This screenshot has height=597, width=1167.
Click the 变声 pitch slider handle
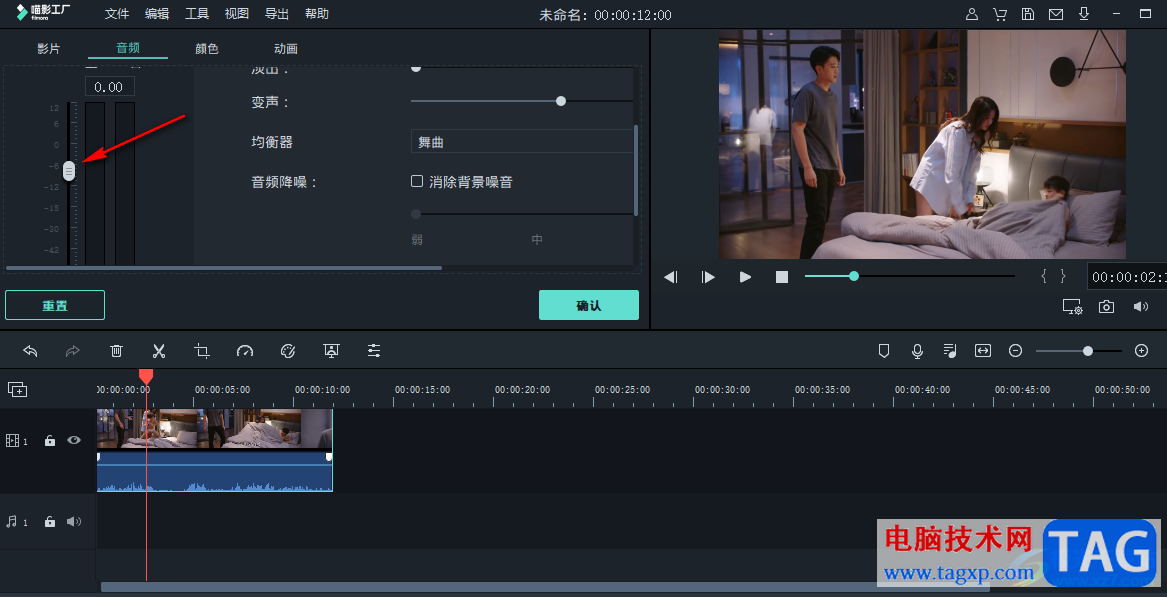(561, 101)
